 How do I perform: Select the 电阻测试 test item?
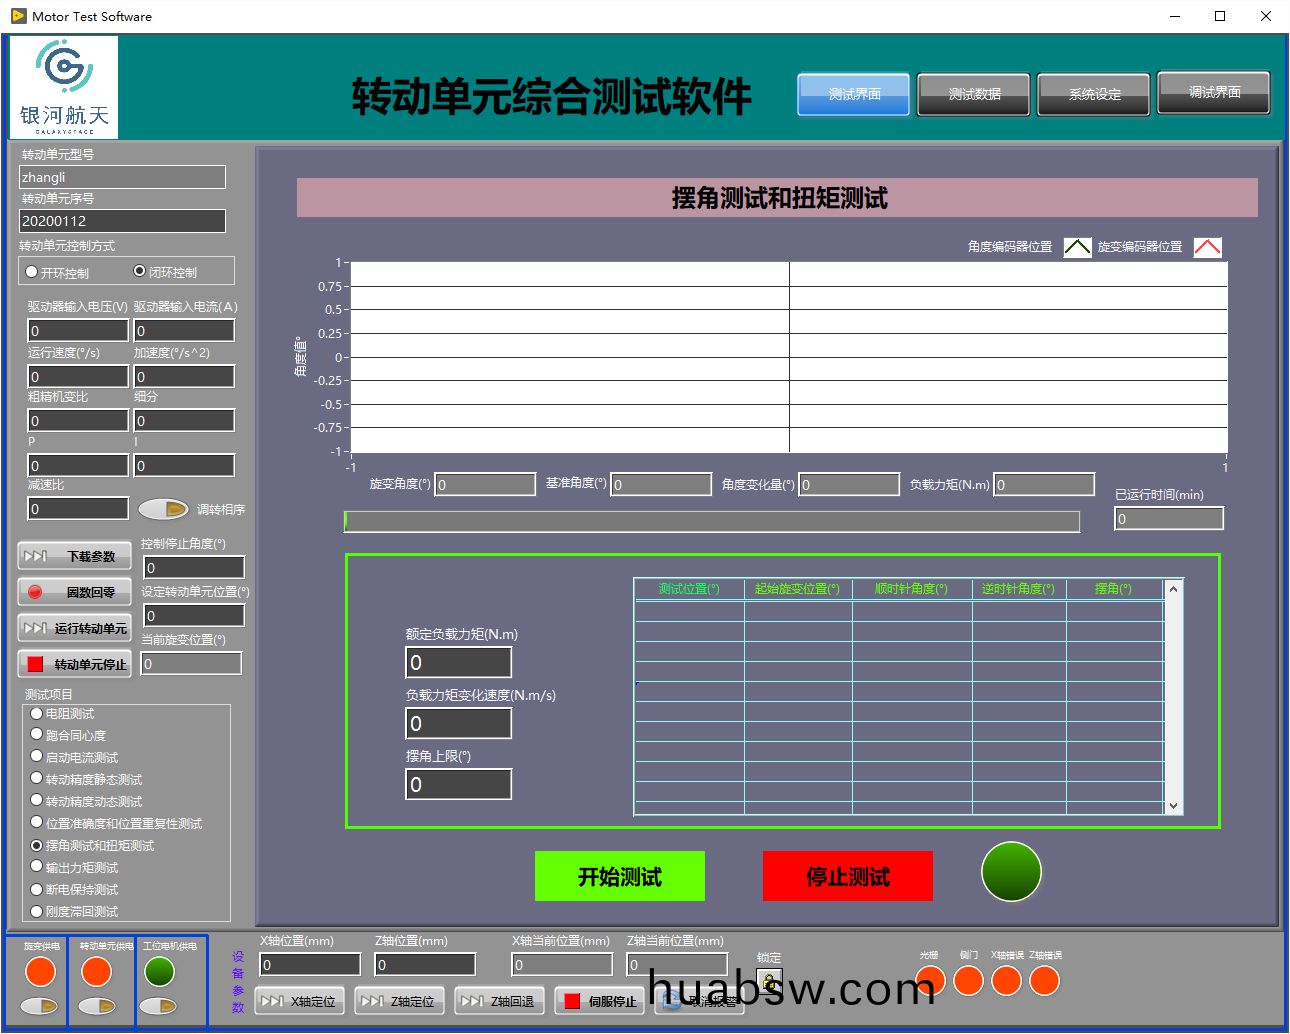point(37,713)
